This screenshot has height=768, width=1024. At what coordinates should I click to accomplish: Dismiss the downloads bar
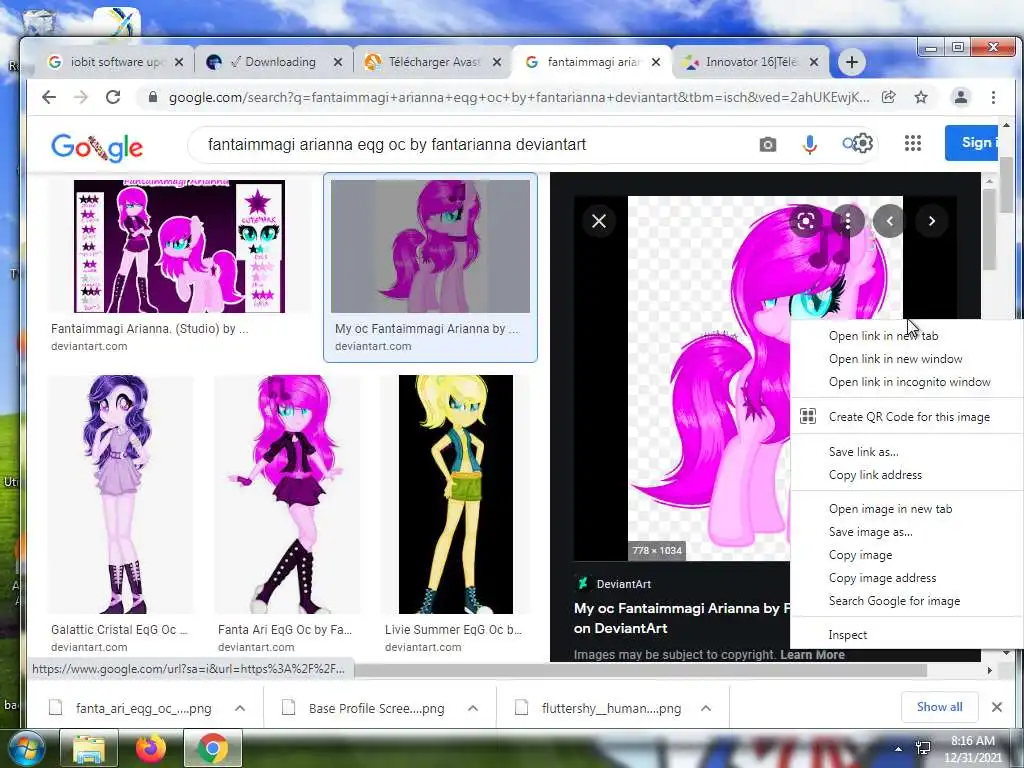997,707
